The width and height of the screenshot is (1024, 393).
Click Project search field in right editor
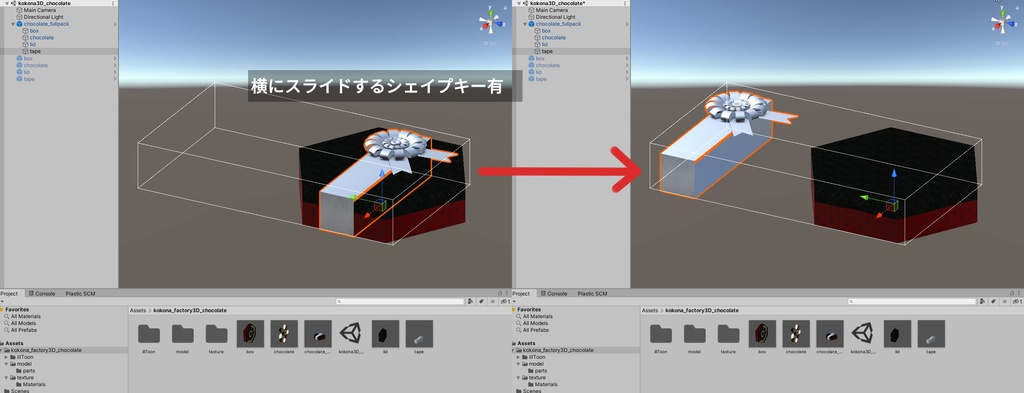(912, 302)
